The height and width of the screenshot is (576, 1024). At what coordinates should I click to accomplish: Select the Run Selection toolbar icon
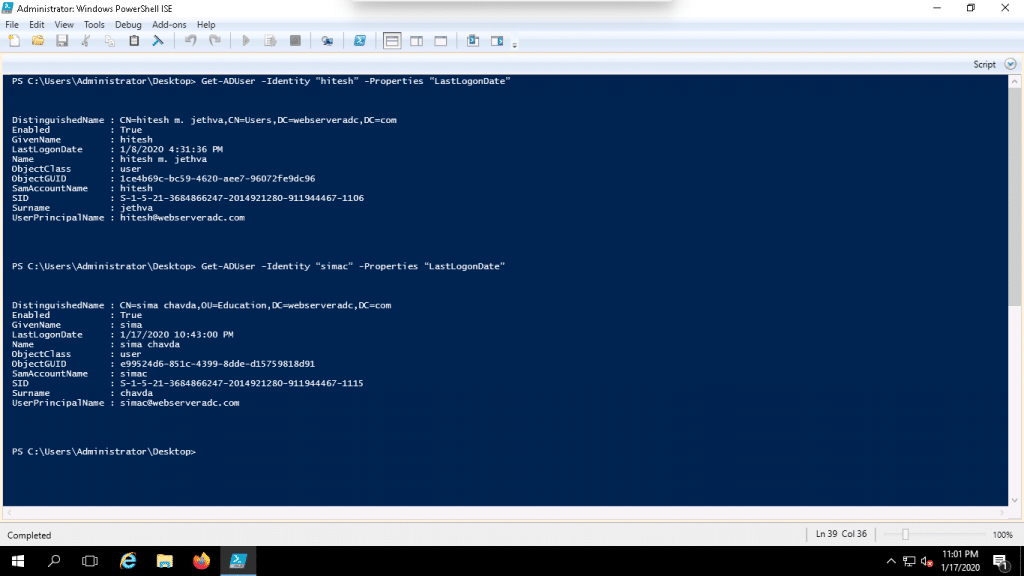pos(272,40)
